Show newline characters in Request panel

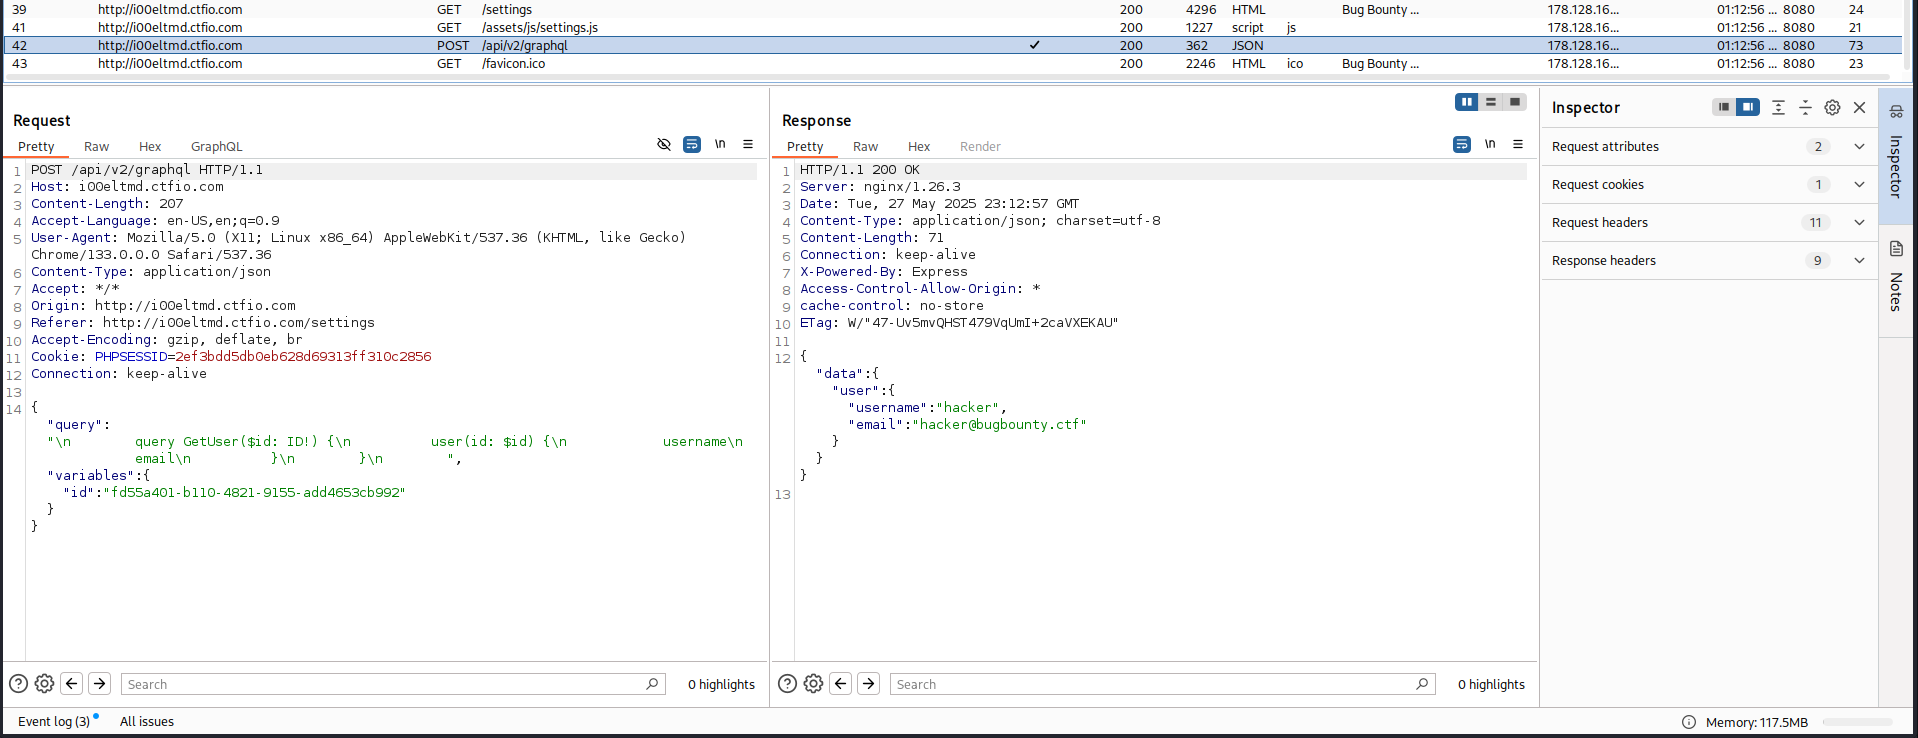tap(720, 145)
